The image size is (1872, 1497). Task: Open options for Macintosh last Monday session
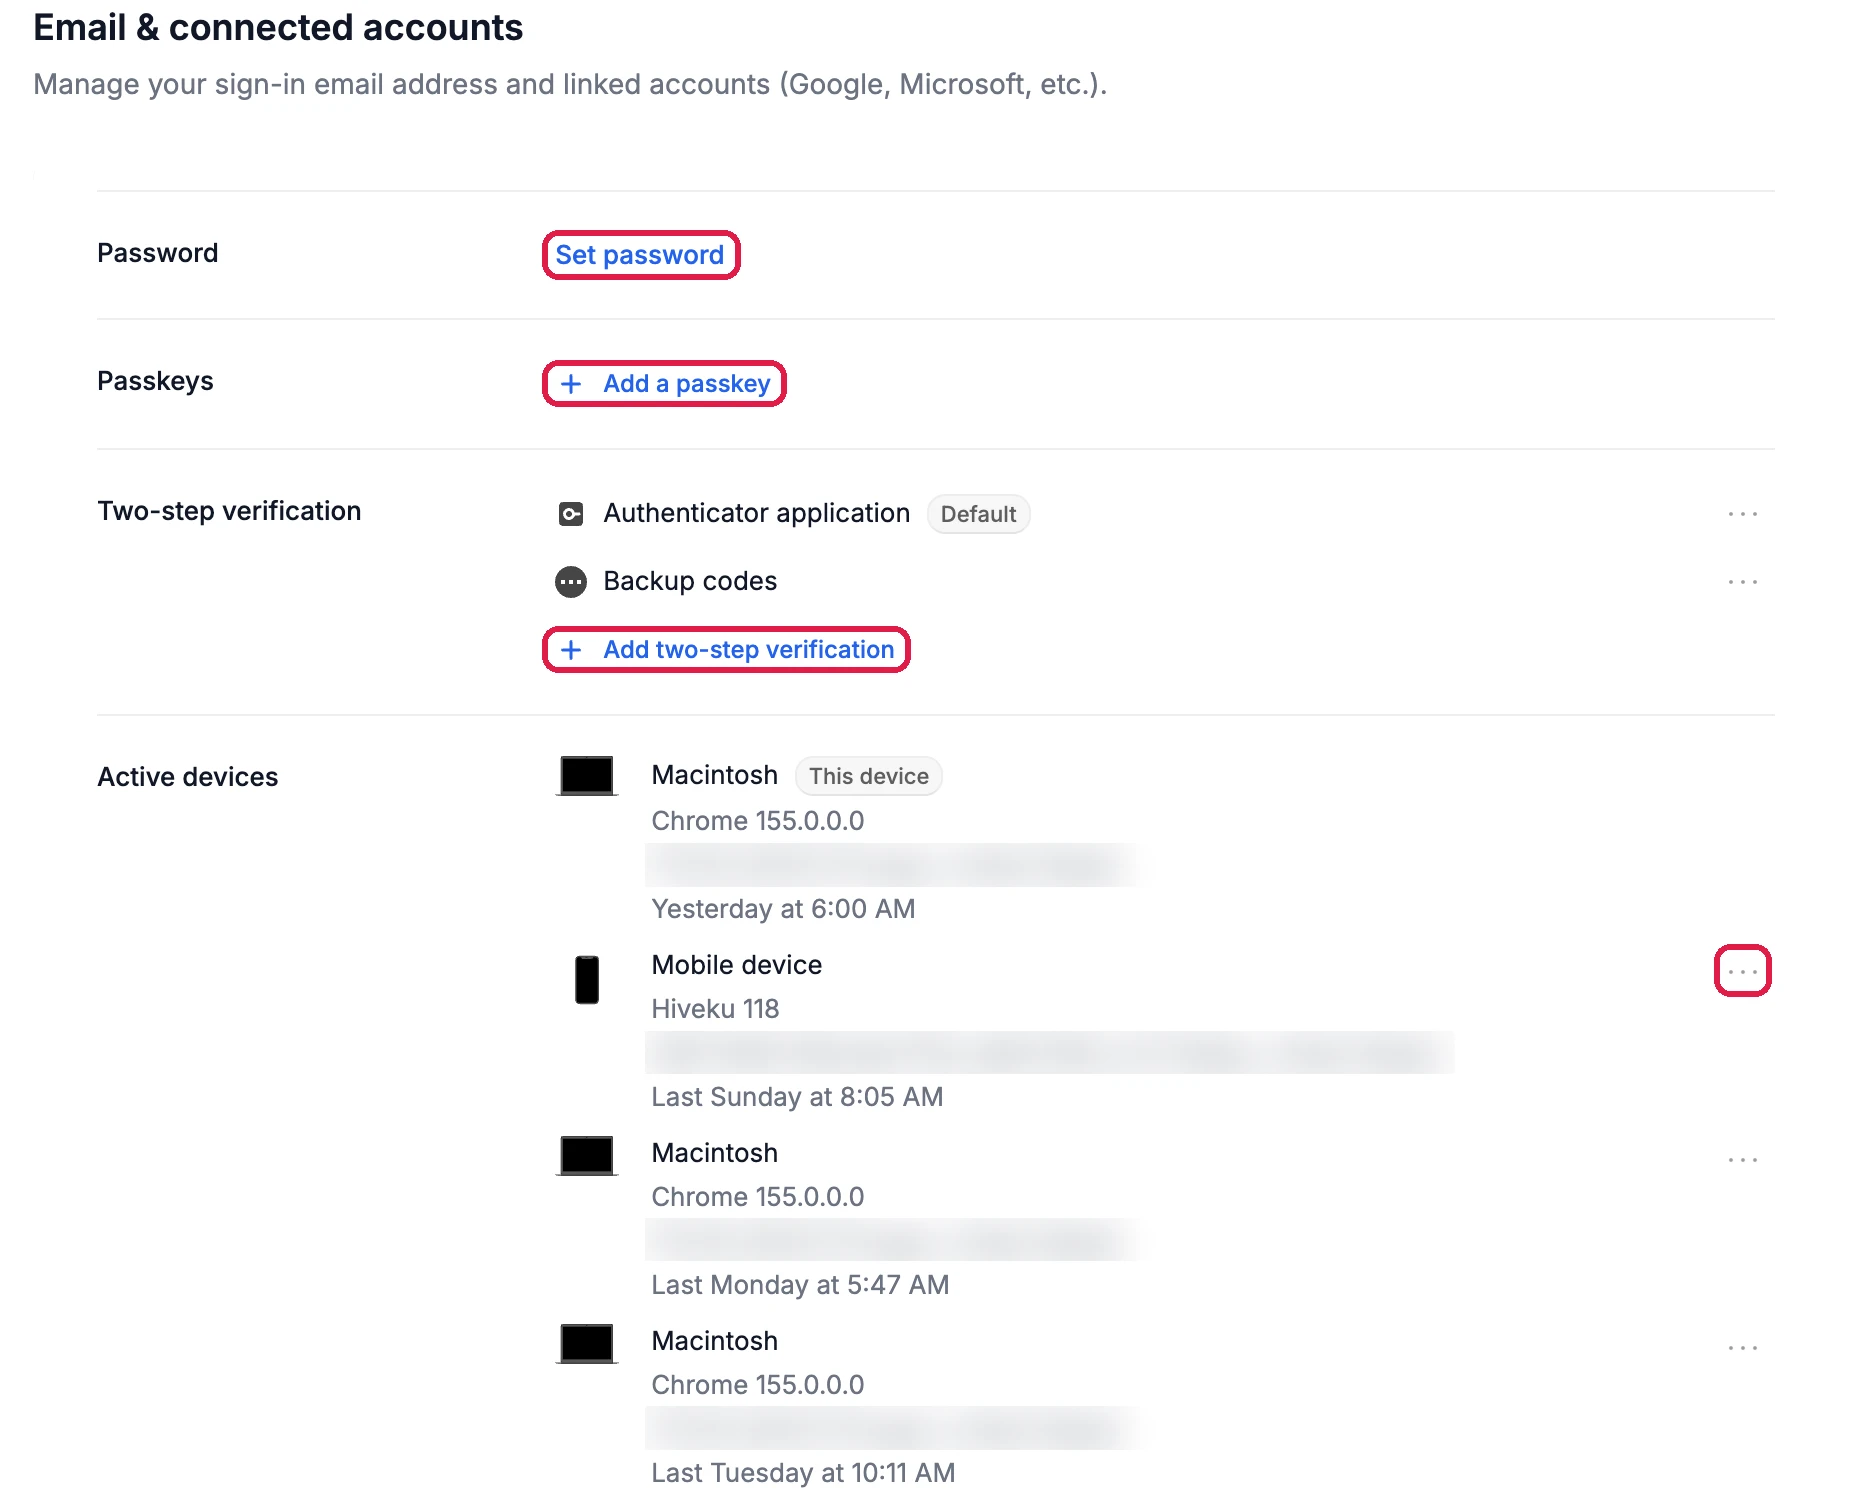[1742, 1160]
